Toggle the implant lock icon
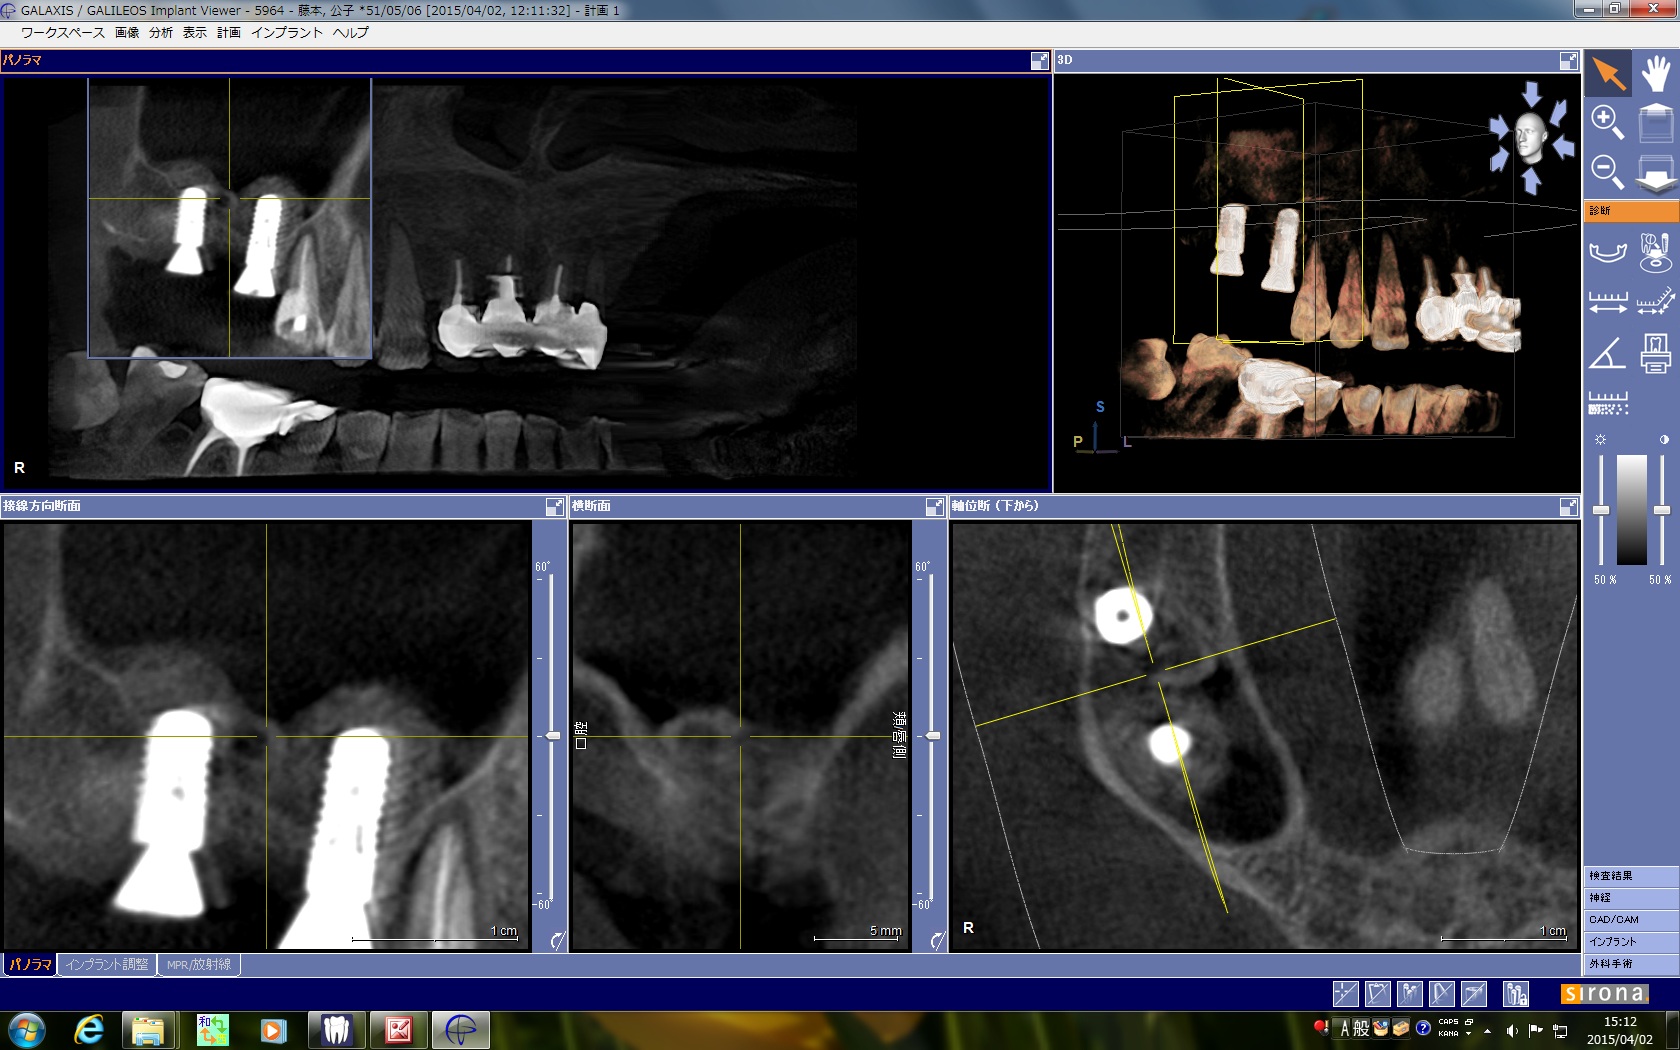Image resolution: width=1680 pixels, height=1050 pixels. pos(1516,993)
